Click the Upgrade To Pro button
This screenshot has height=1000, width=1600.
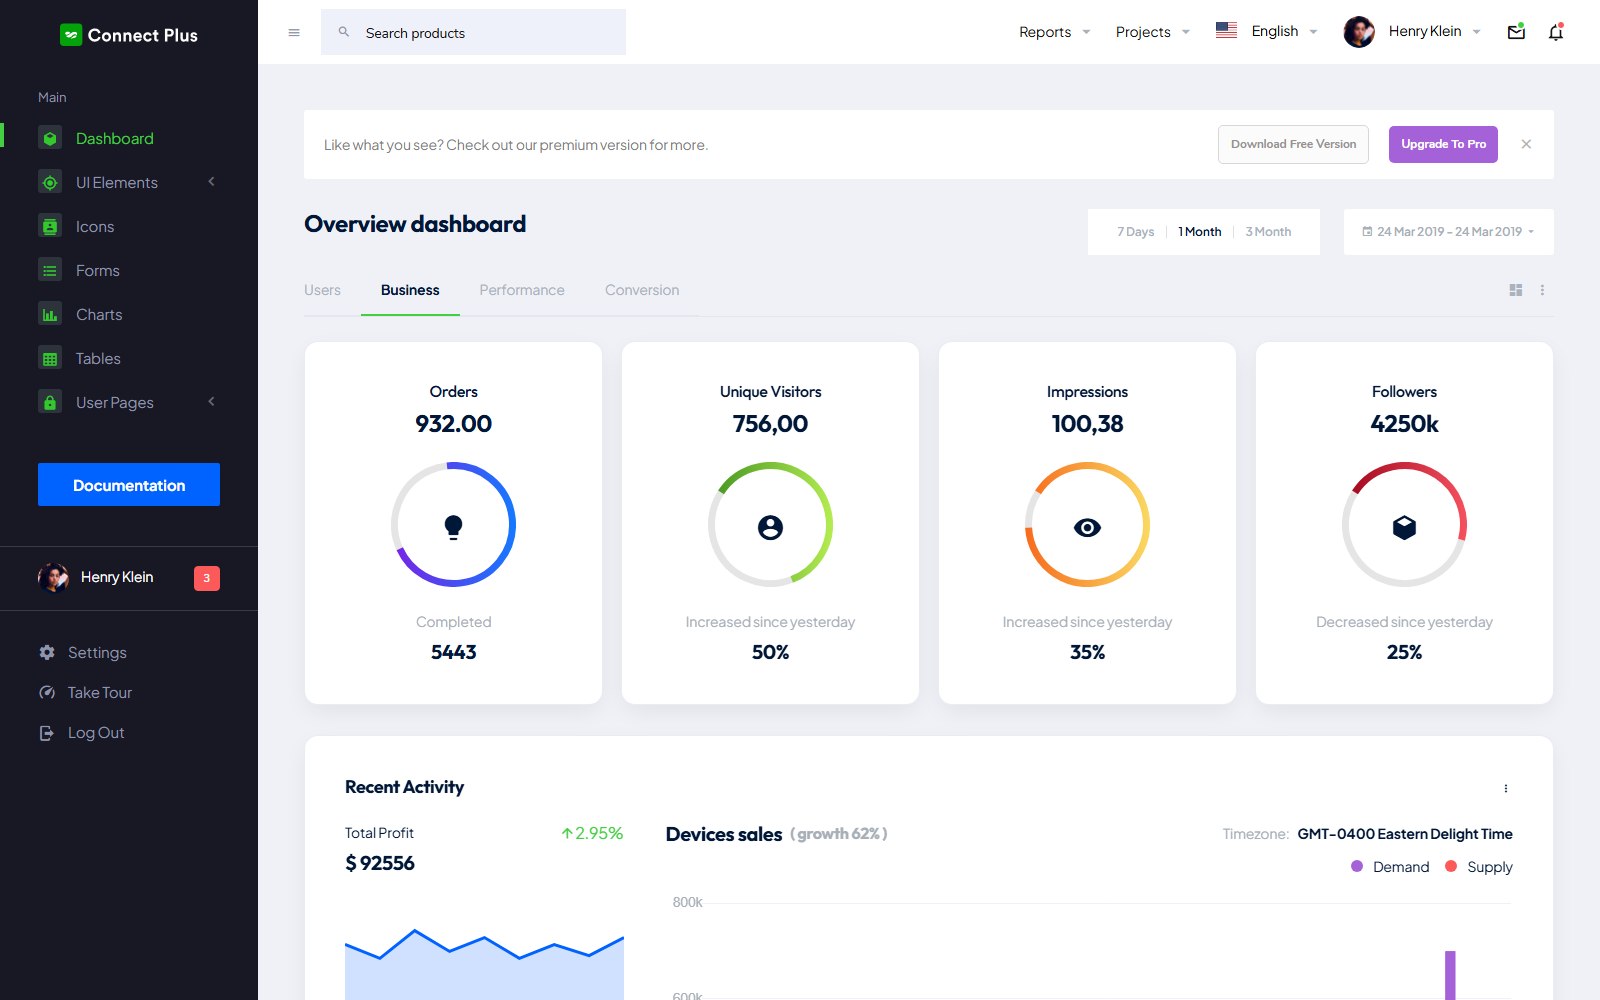coord(1443,144)
